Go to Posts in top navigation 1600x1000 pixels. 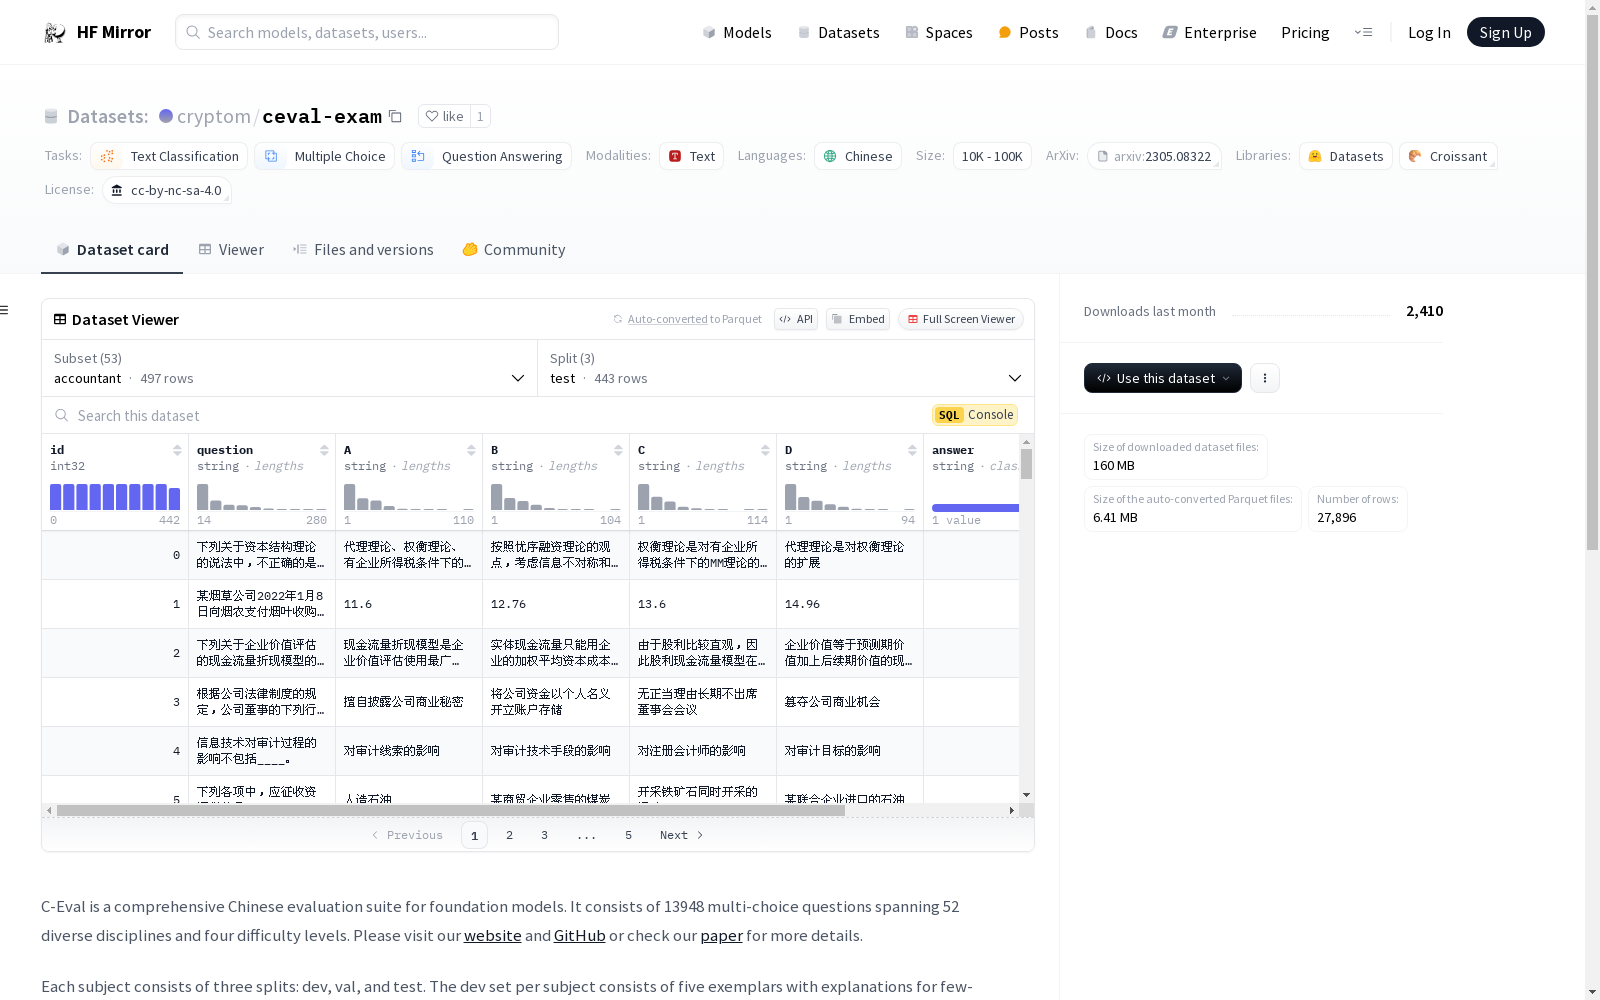[1028, 32]
